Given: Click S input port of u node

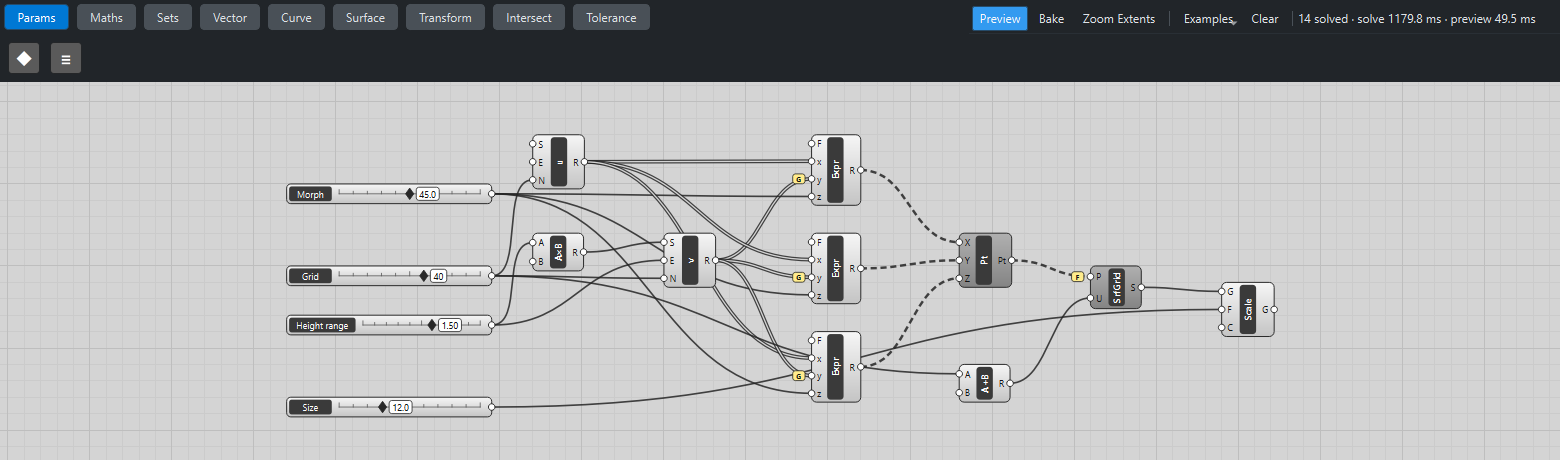Looking at the screenshot, I should click(x=532, y=144).
